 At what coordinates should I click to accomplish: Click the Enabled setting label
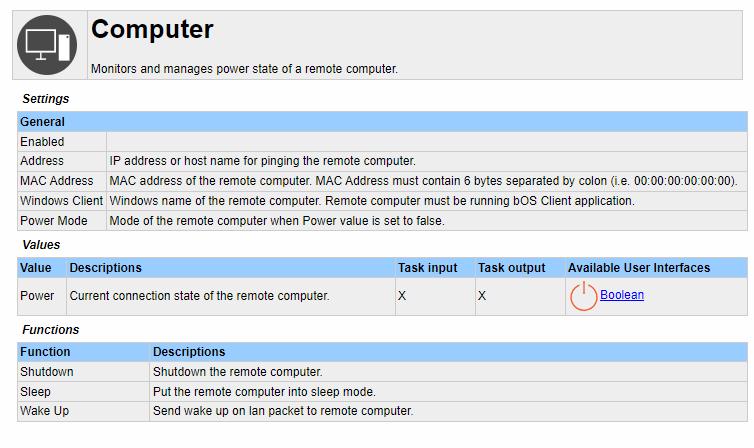pyautogui.click(x=42, y=142)
